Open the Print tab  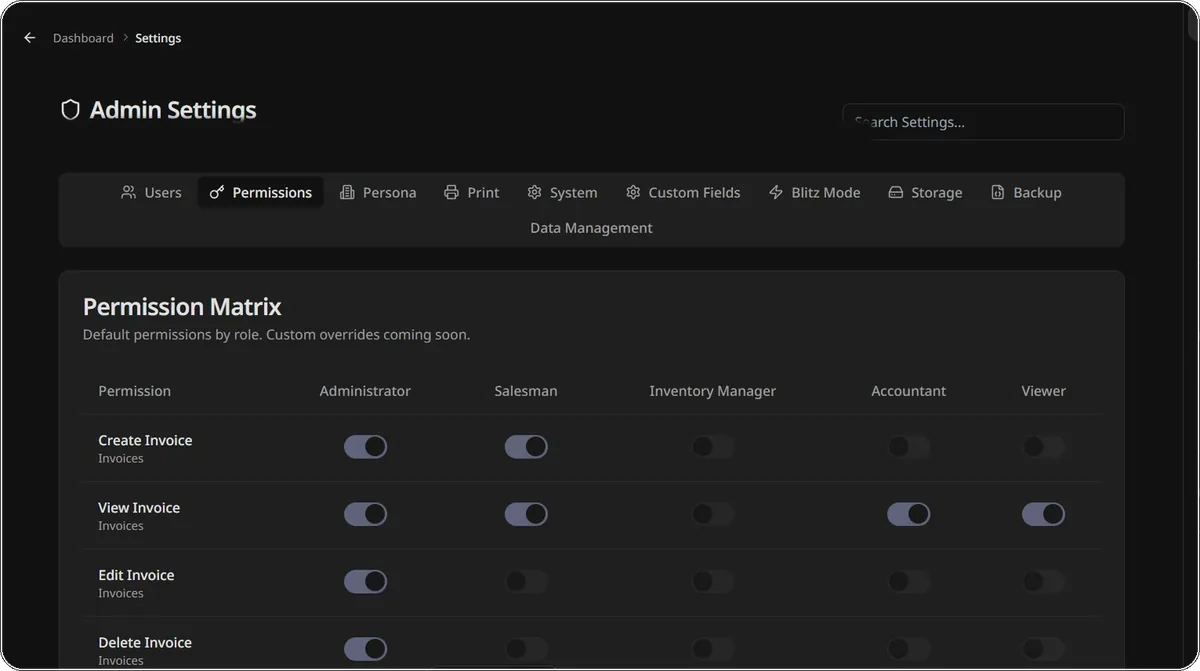471,192
